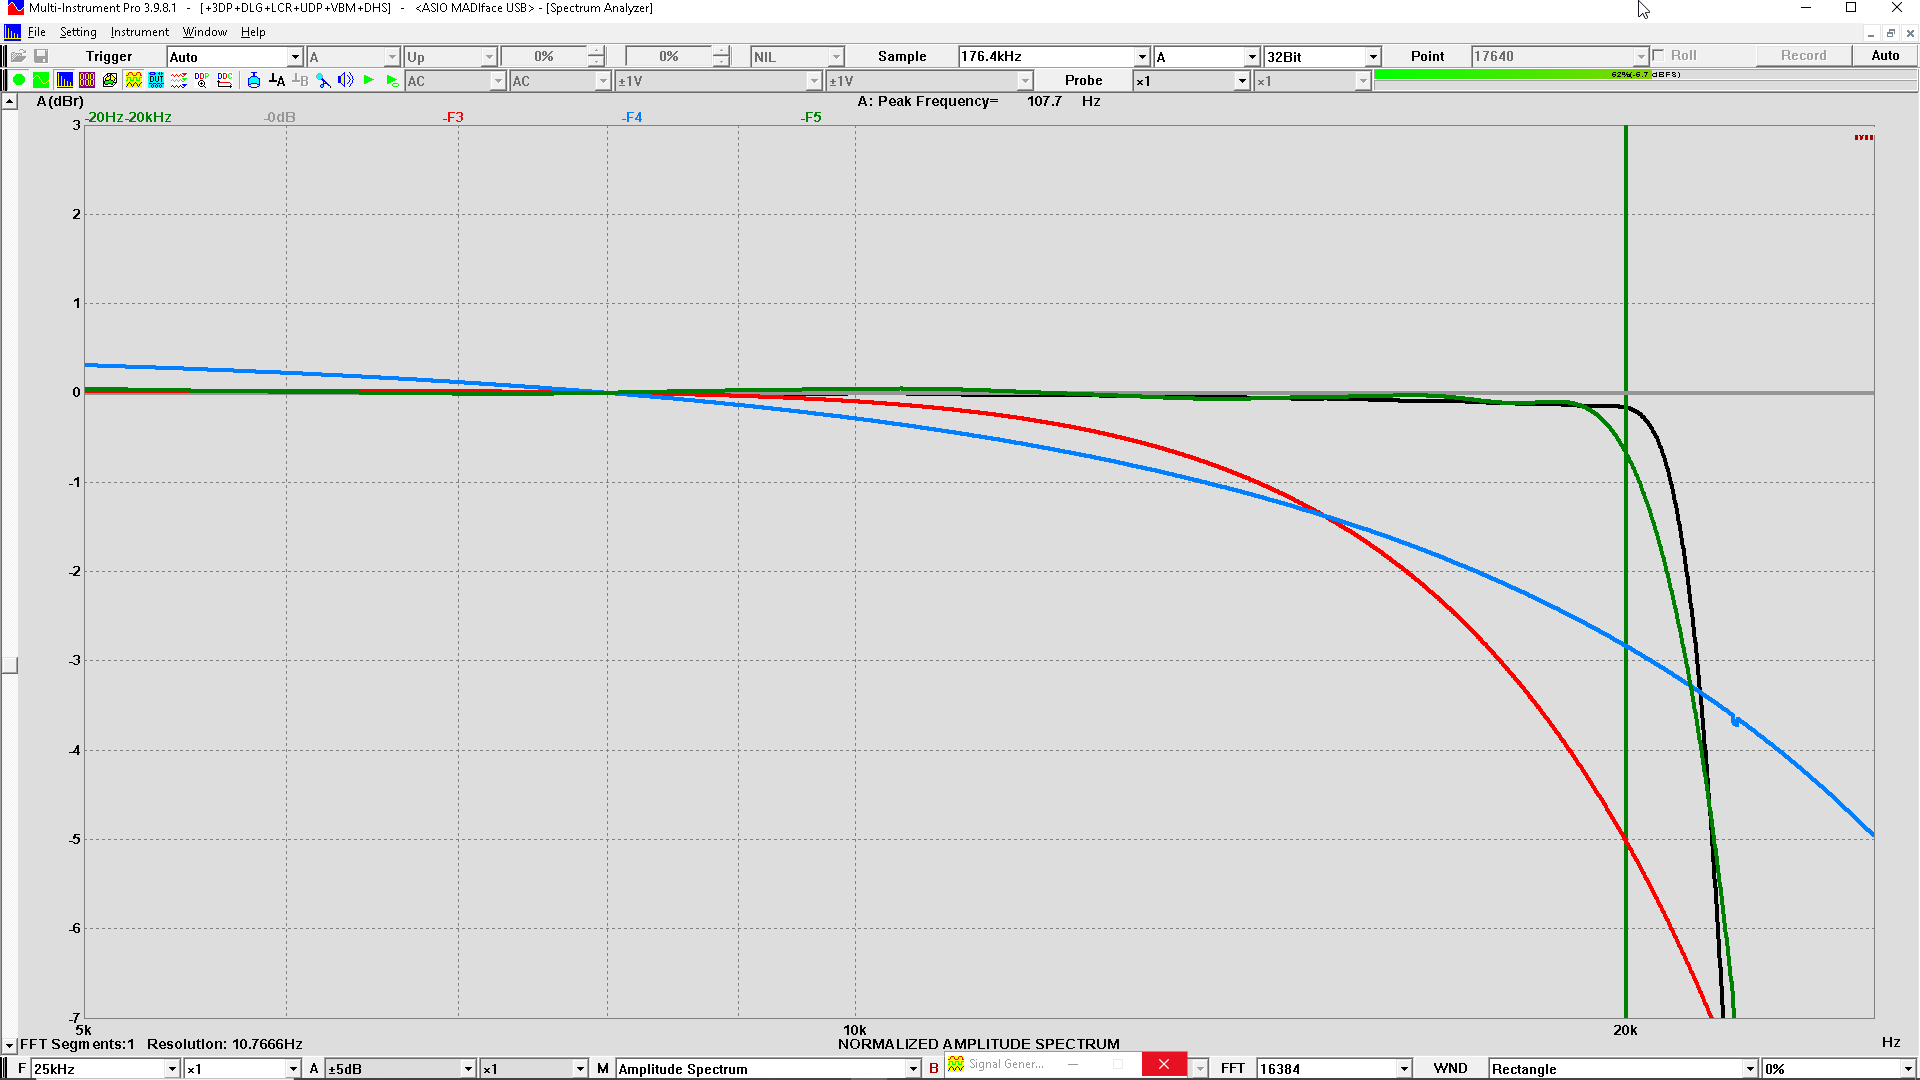Click the channel B zeroing icon
Image resolution: width=1920 pixels, height=1080 pixels.
pyautogui.click(x=300, y=80)
